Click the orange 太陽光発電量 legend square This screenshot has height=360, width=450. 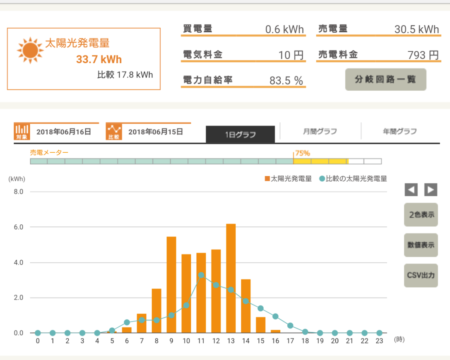[x=267, y=179]
